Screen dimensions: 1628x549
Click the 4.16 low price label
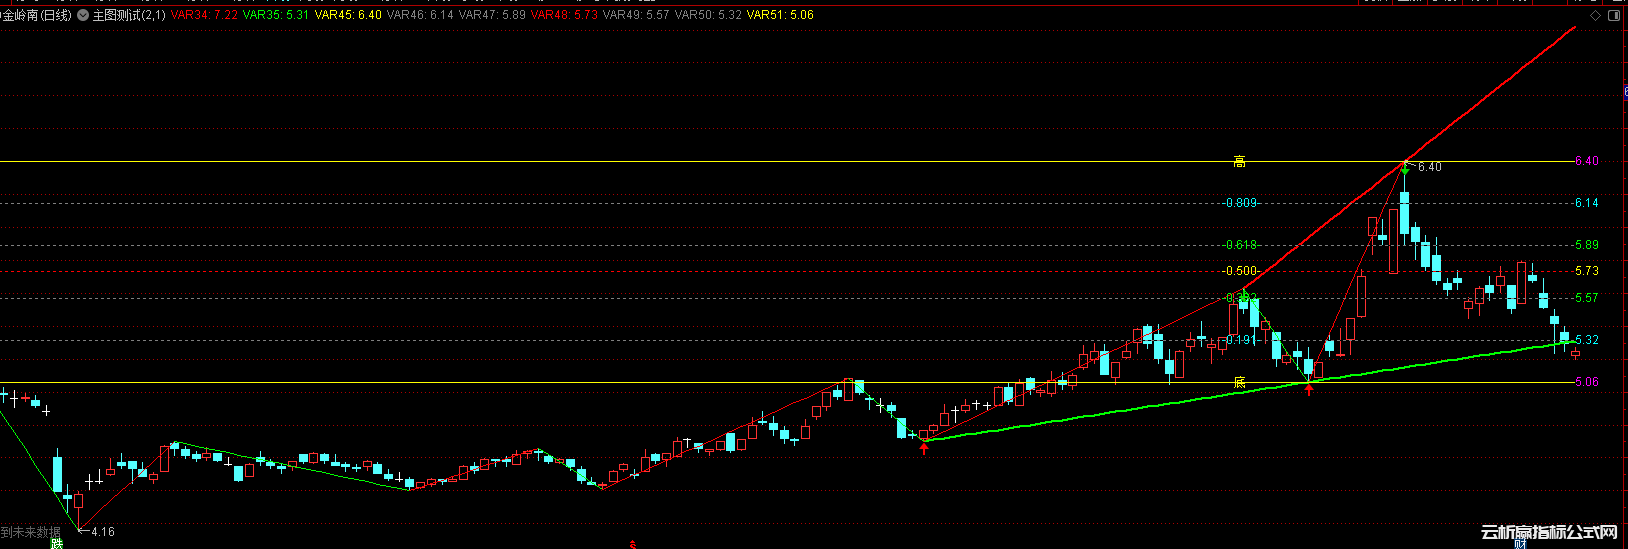tap(102, 532)
